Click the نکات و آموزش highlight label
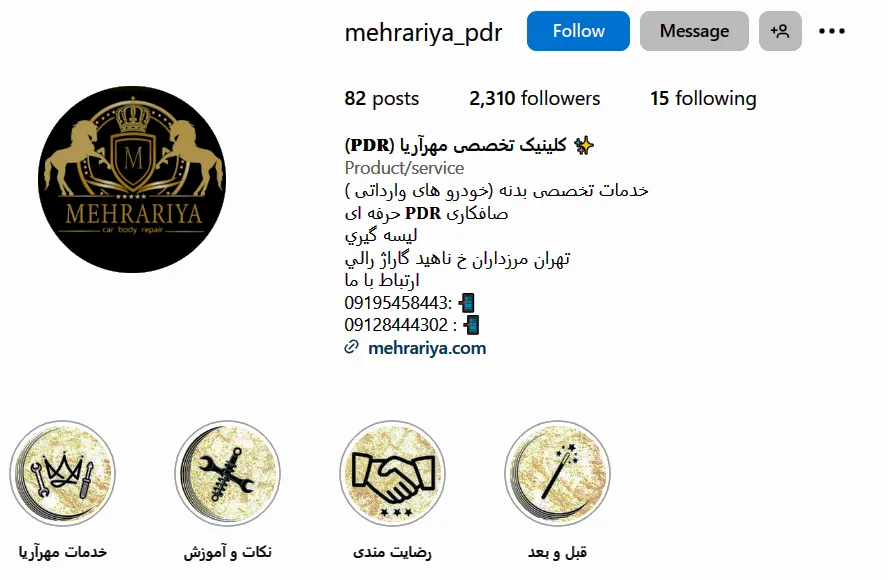 (227, 552)
